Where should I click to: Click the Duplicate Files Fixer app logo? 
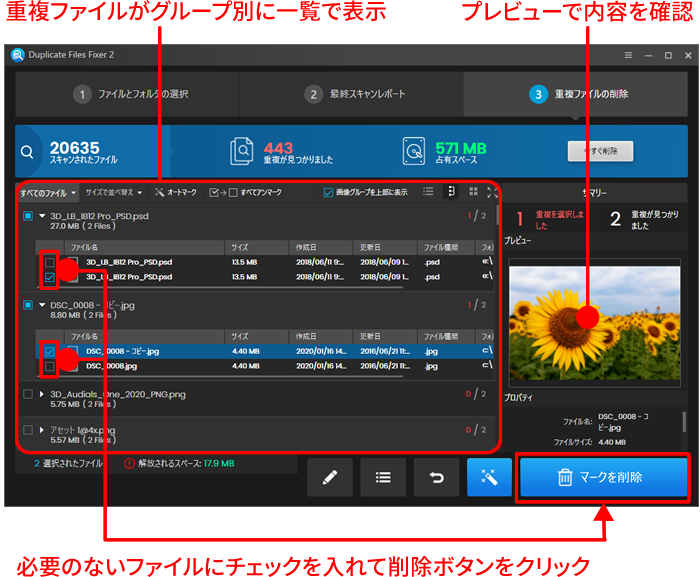tap(18, 55)
